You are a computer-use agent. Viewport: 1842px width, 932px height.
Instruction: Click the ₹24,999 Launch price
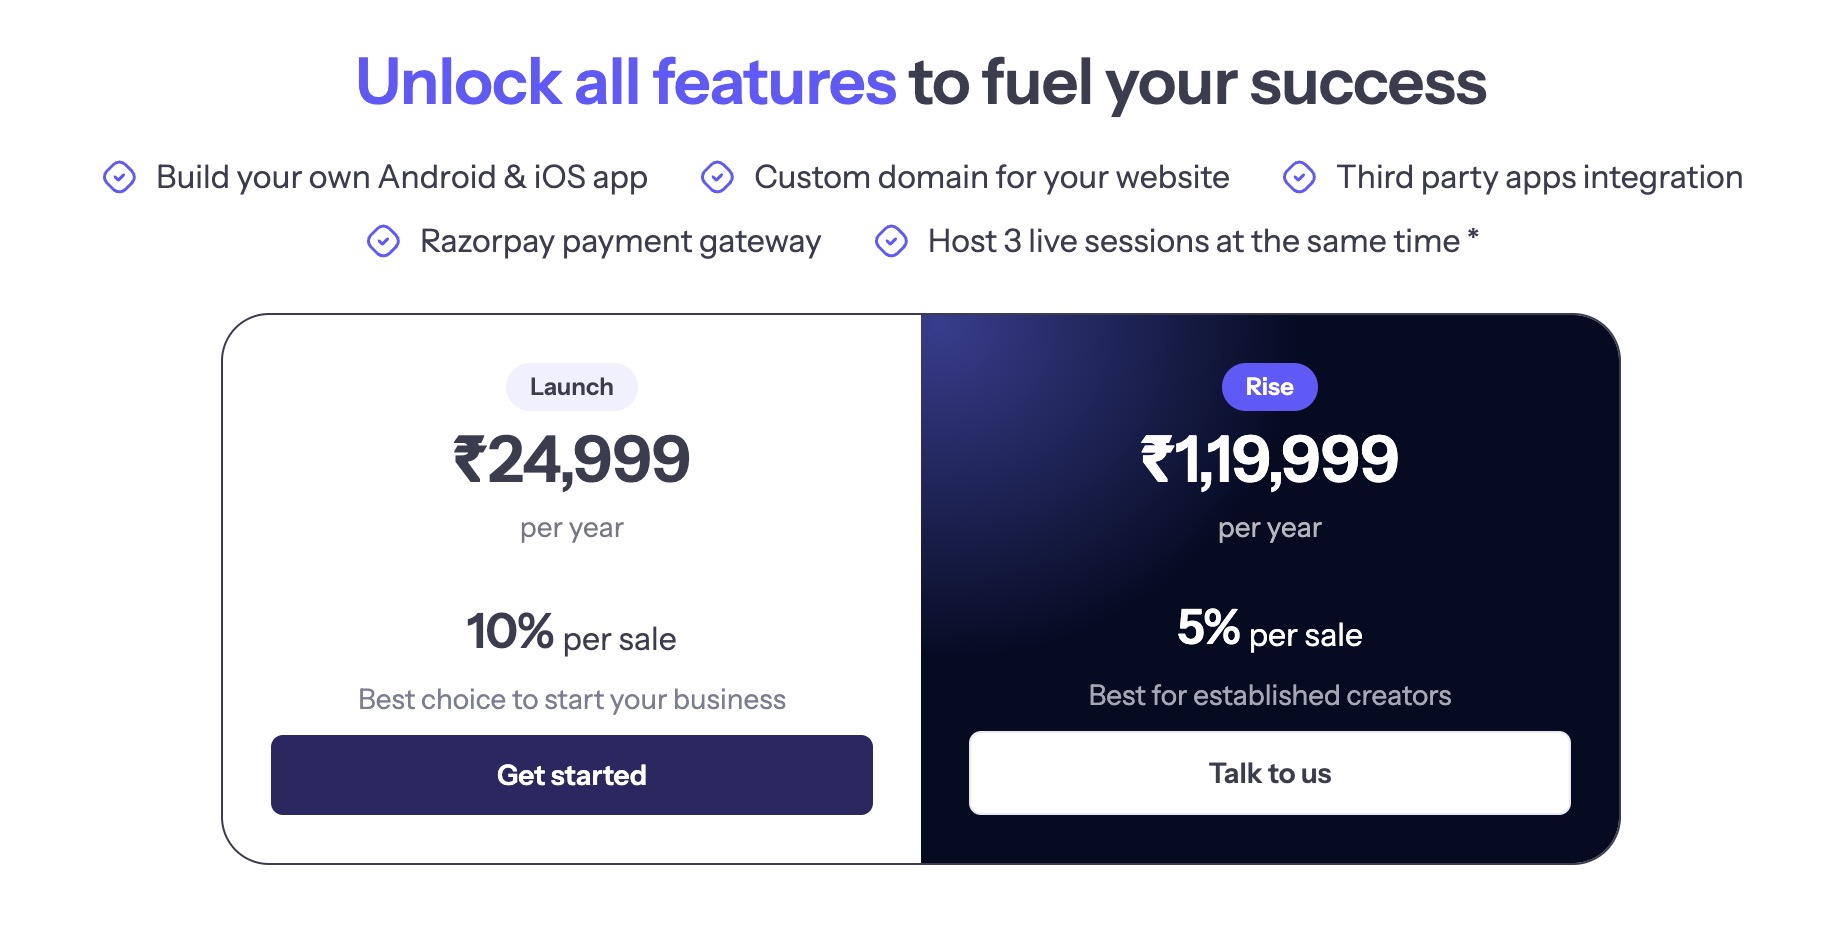(x=572, y=460)
